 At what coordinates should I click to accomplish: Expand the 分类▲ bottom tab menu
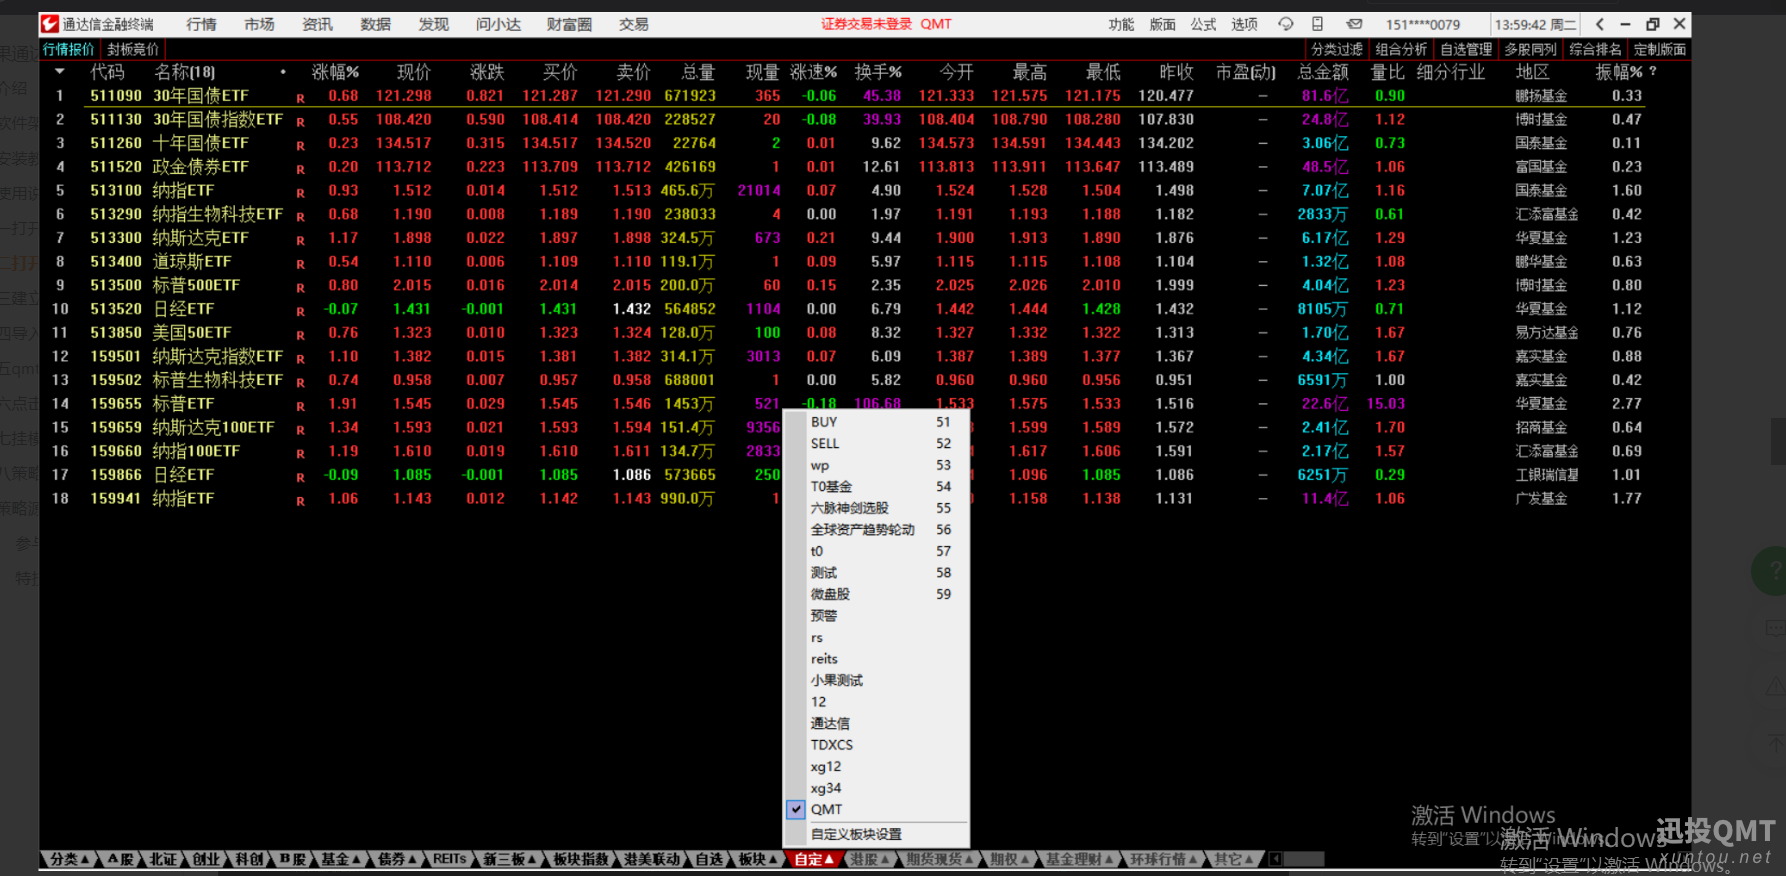(x=69, y=859)
